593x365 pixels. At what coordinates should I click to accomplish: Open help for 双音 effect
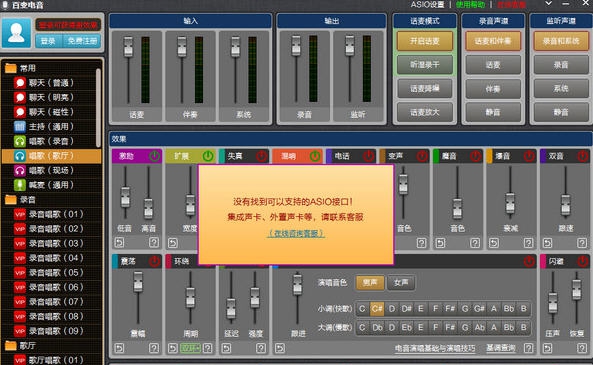point(582,242)
